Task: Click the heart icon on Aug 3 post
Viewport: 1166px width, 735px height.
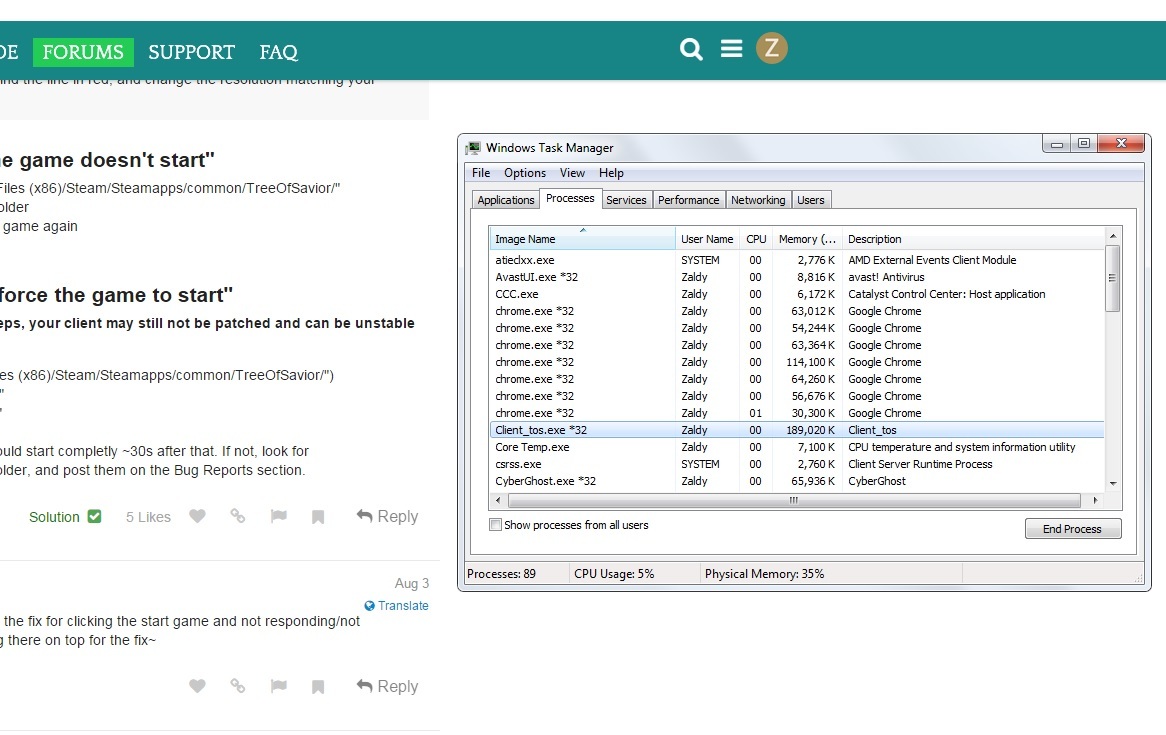Action: click(x=197, y=687)
